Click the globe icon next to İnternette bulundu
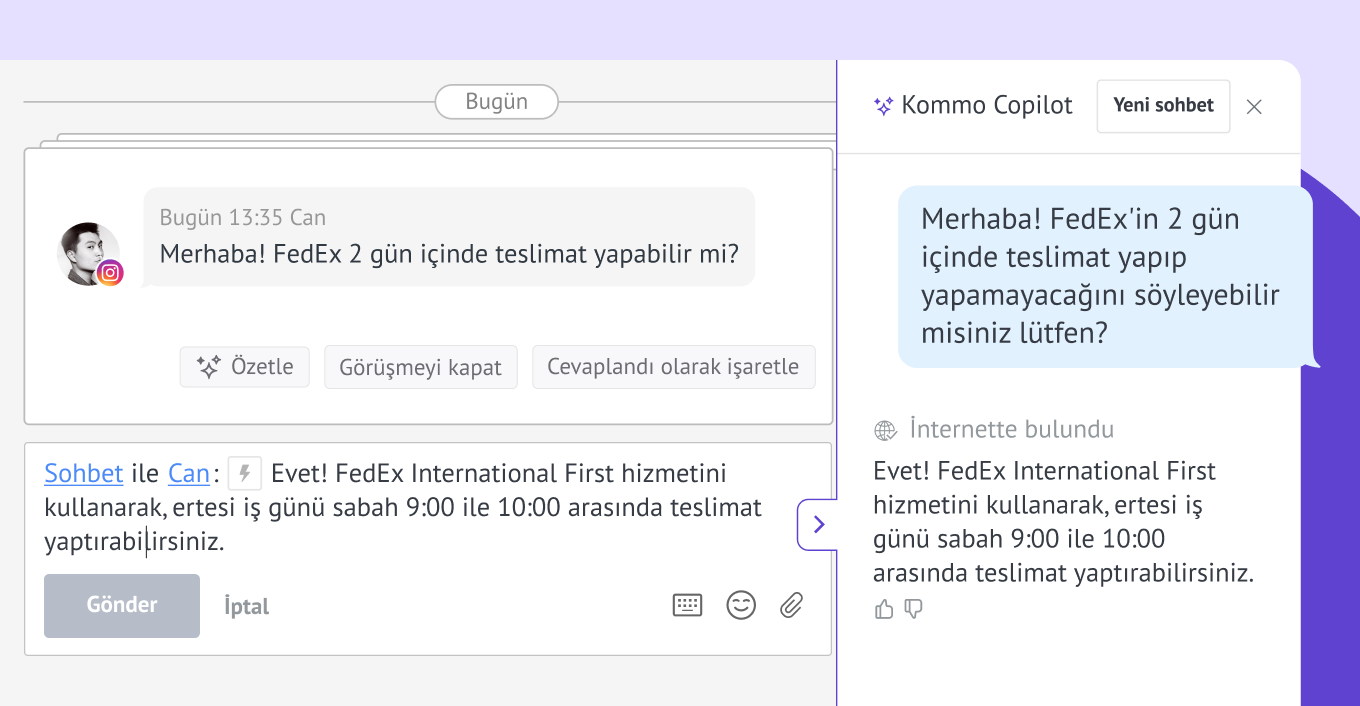The width and height of the screenshot is (1360, 706). [x=885, y=431]
